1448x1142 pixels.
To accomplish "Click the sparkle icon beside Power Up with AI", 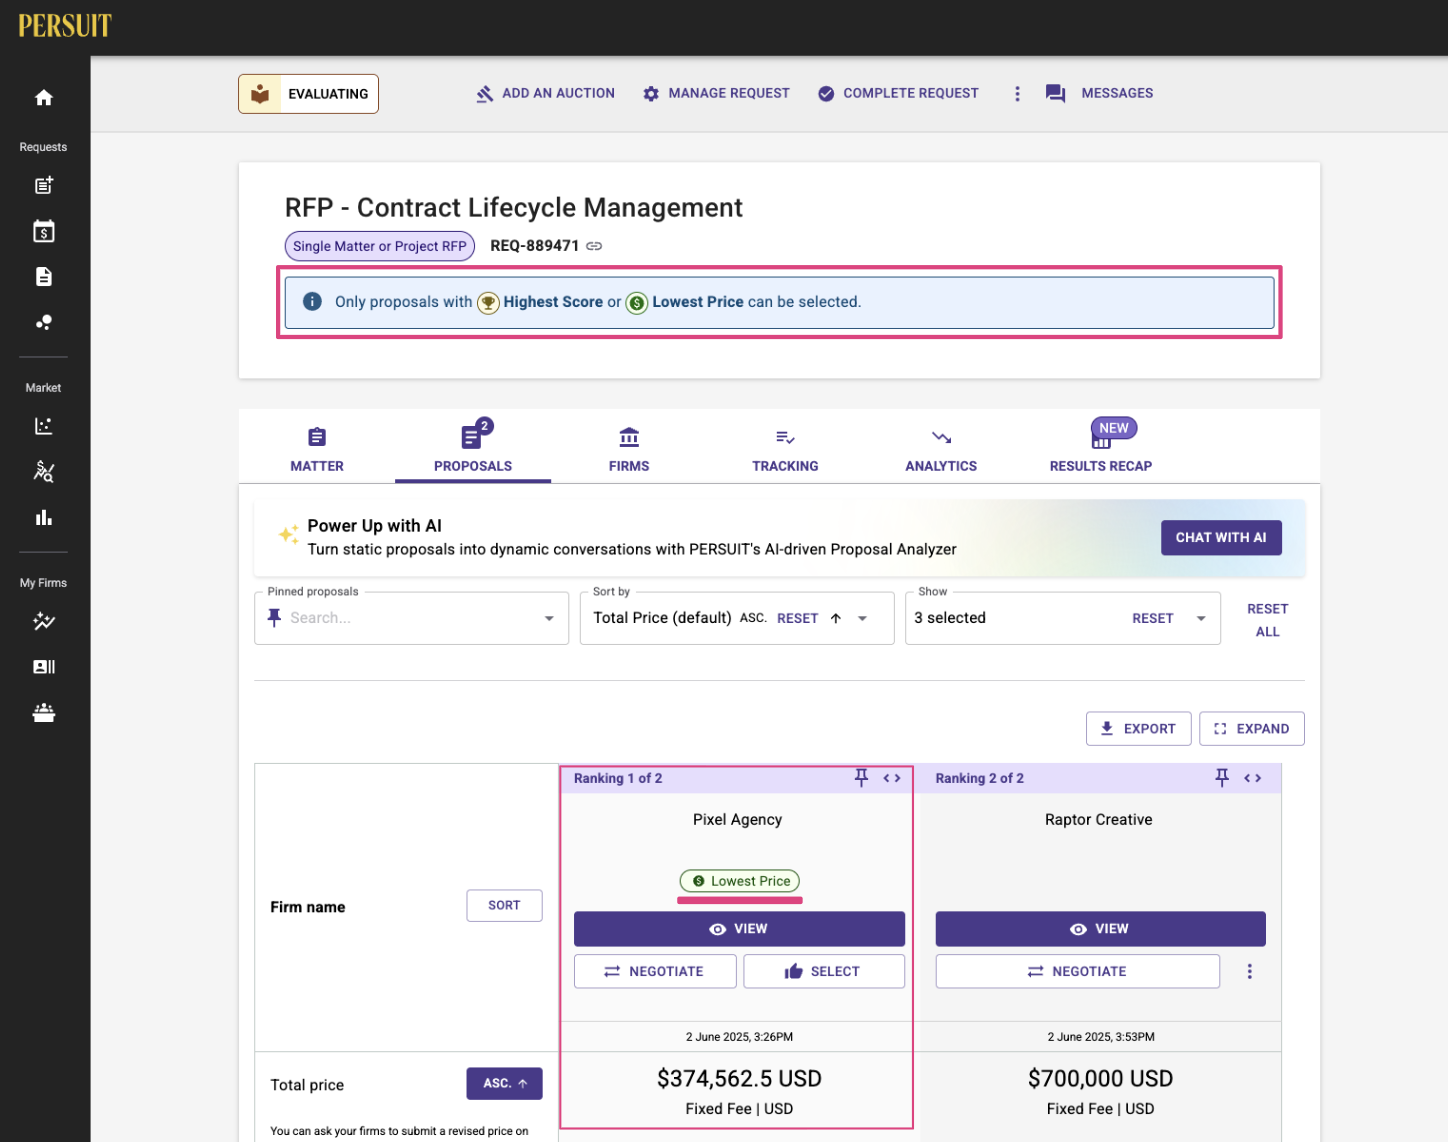I will 288,535.
